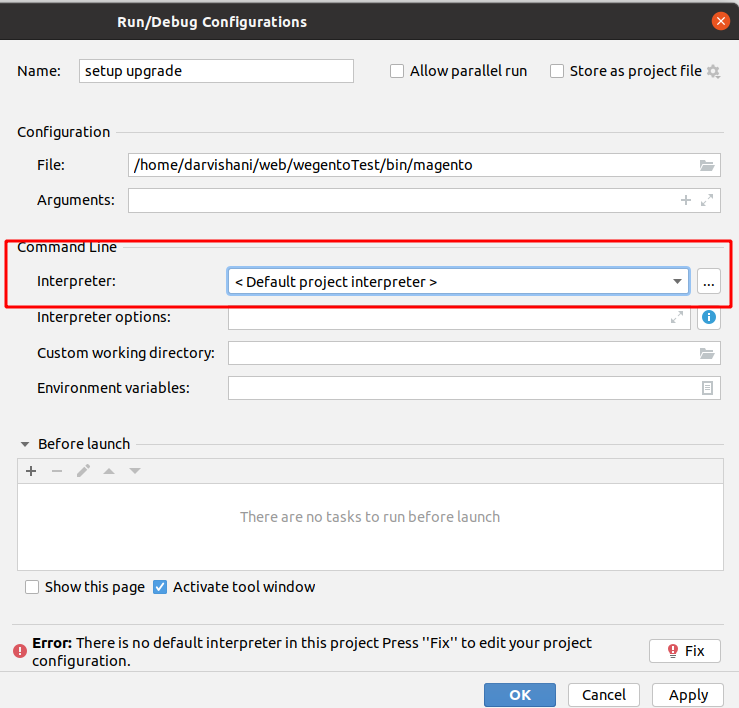Enable Allow parallel run checkbox
The width and height of the screenshot is (739, 708).
click(397, 71)
